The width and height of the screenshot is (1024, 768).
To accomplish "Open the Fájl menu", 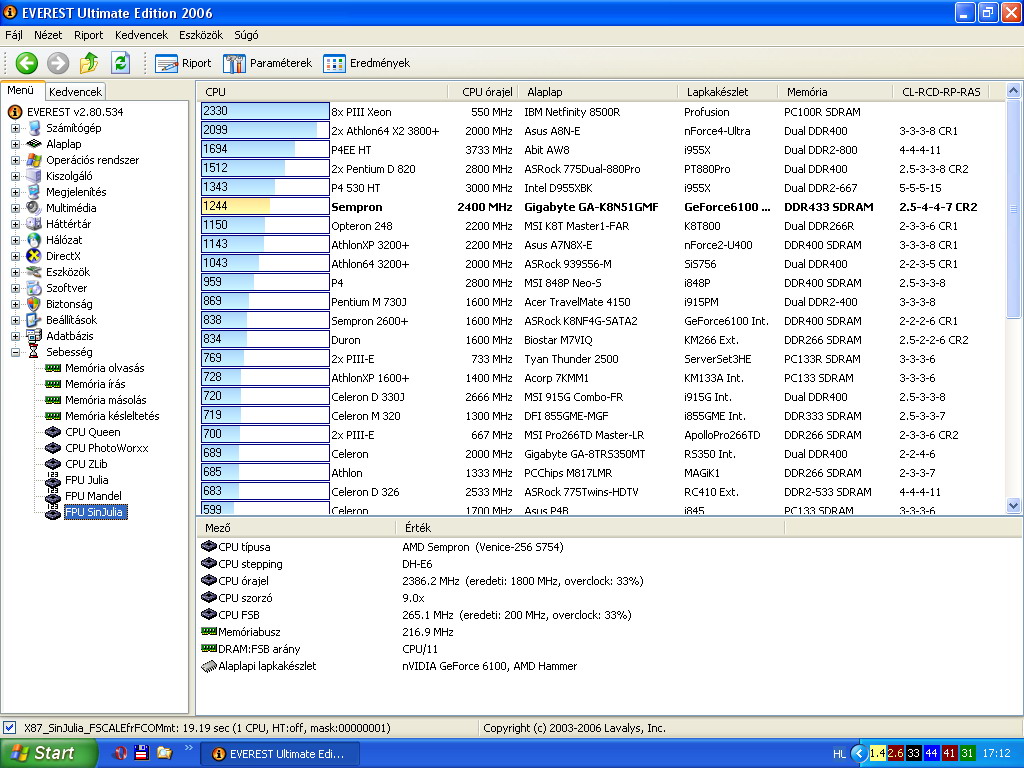I will point(14,35).
